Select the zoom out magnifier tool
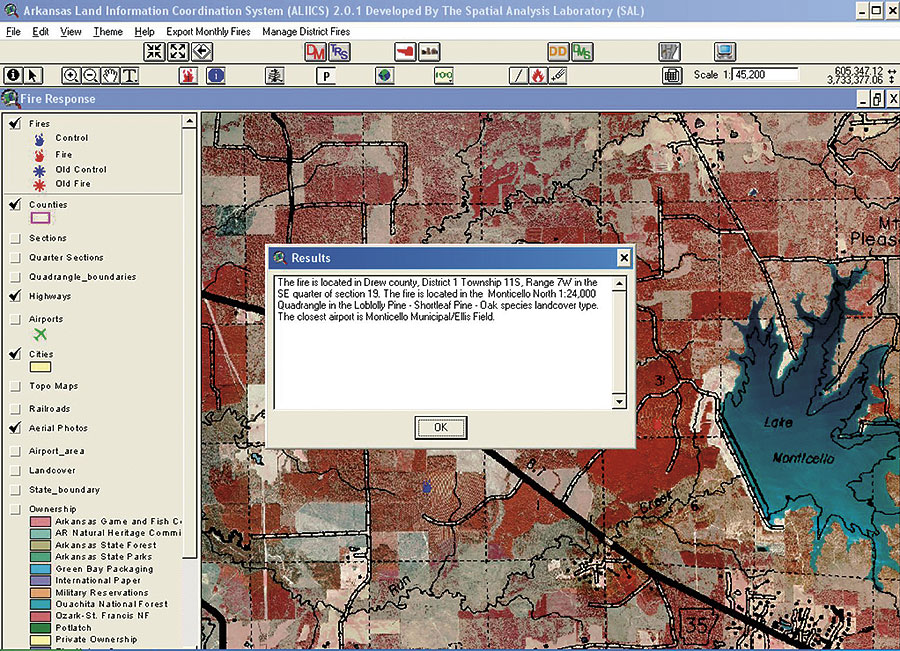The width and height of the screenshot is (900, 651). tap(90, 75)
